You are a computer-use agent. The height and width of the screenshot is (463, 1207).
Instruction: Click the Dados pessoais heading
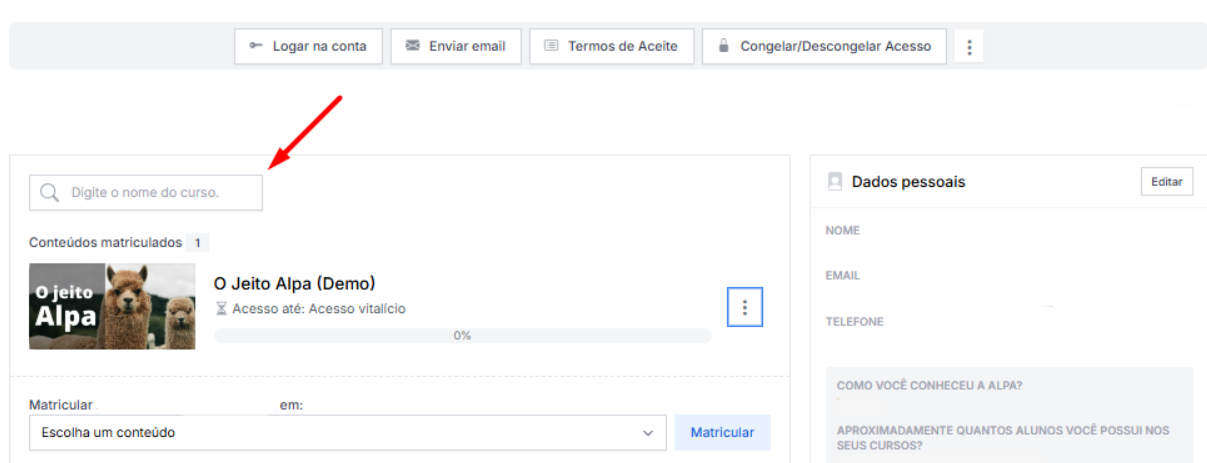tap(908, 182)
